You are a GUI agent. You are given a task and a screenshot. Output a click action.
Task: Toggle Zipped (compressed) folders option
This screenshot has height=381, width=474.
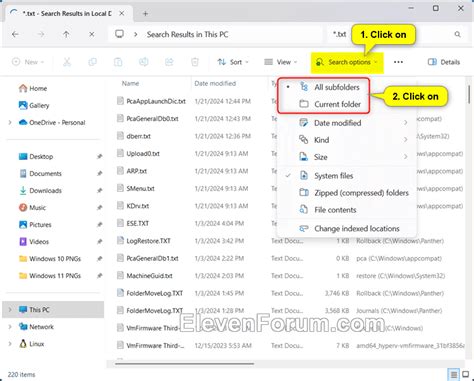pyautogui.click(x=347, y=193)
